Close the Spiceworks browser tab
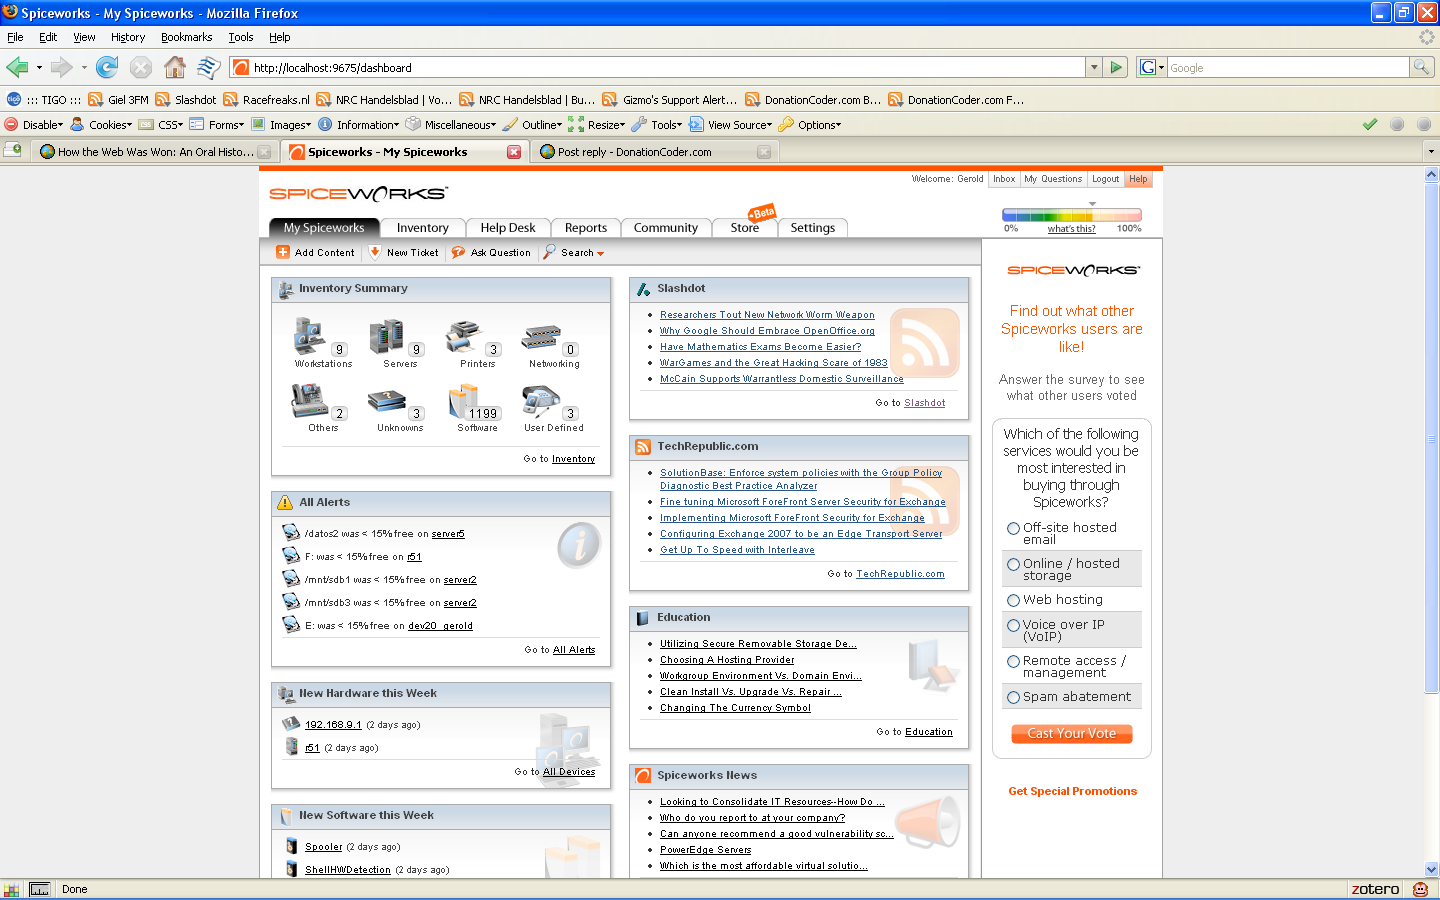1440x900 pixels. coord(514,152)
